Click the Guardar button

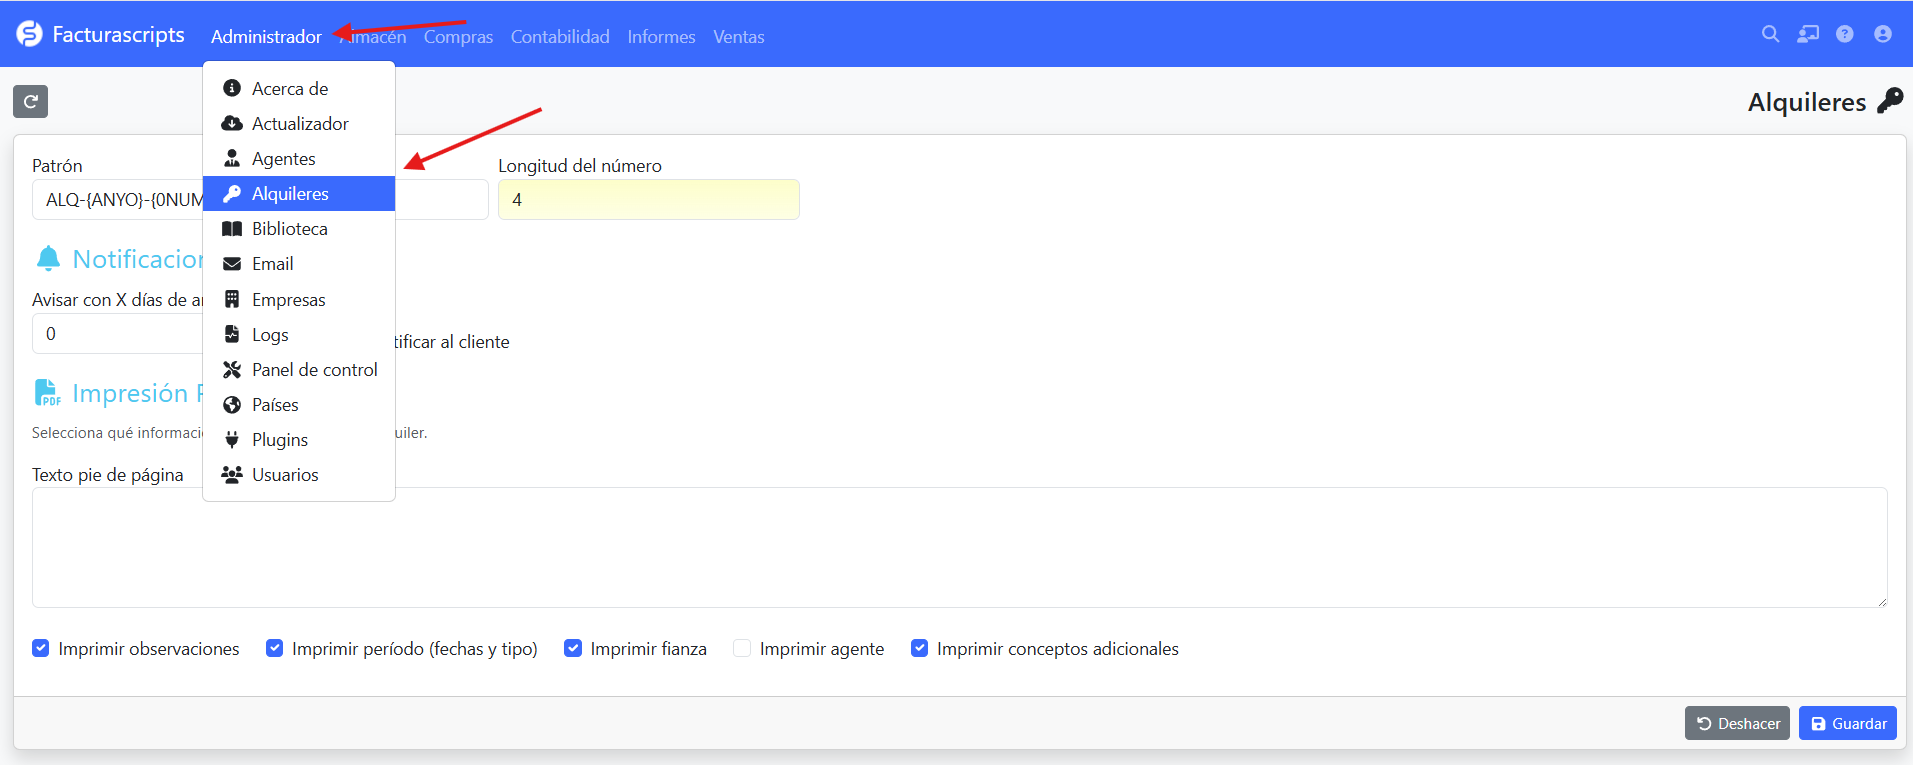point(1847,723)
